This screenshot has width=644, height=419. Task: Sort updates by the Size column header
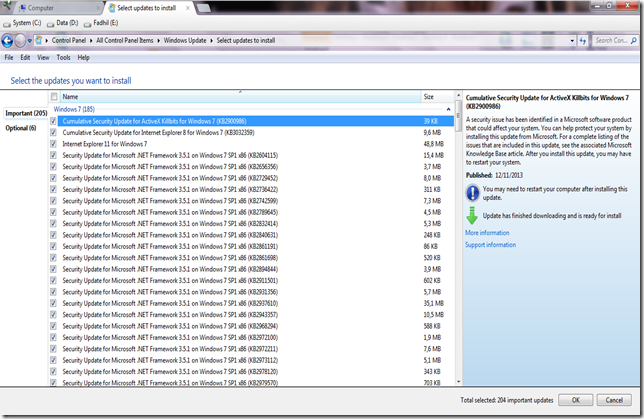coord(437,97)
